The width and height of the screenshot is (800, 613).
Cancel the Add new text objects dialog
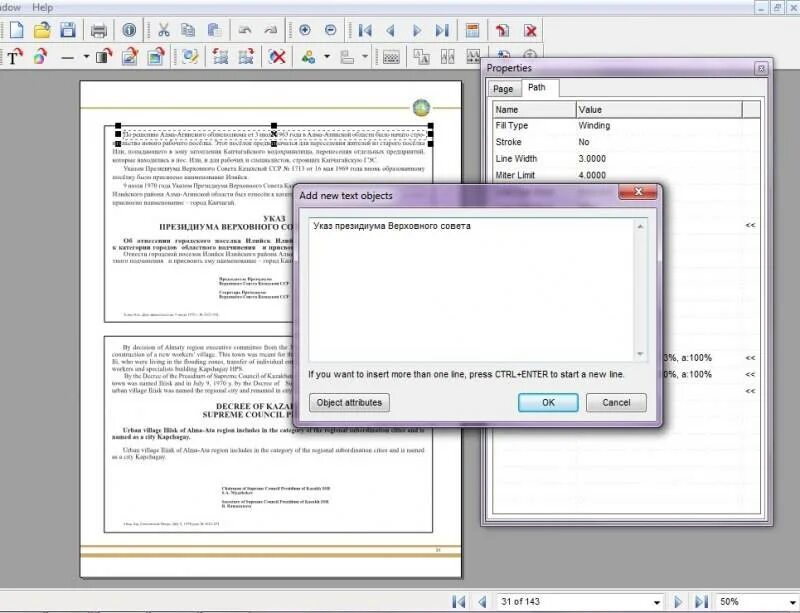pos(616,403)
